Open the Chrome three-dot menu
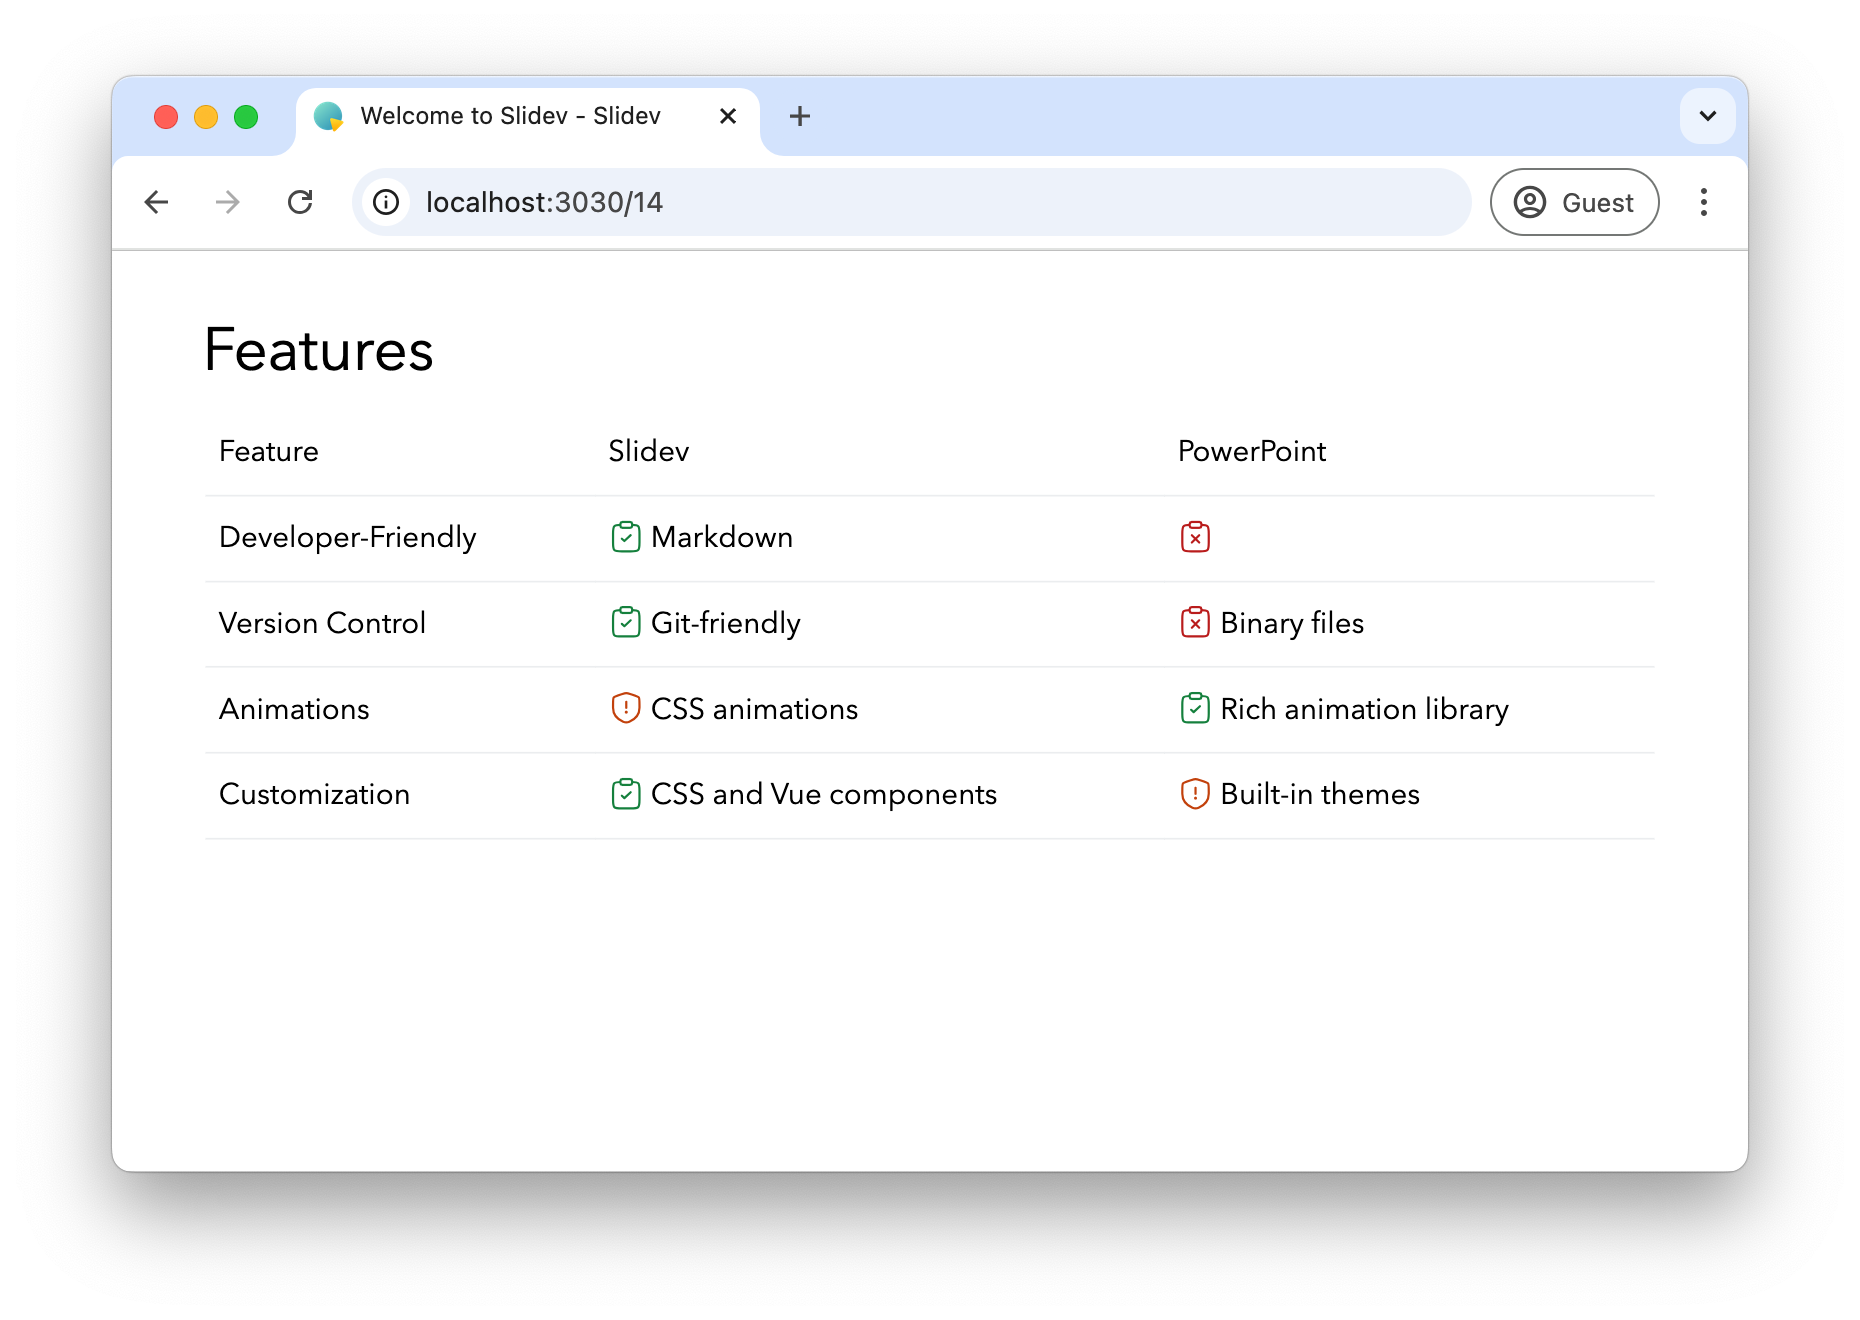Image resolution: width=1860 pixels, height=1320 pixels. [x=1704, y=202]
